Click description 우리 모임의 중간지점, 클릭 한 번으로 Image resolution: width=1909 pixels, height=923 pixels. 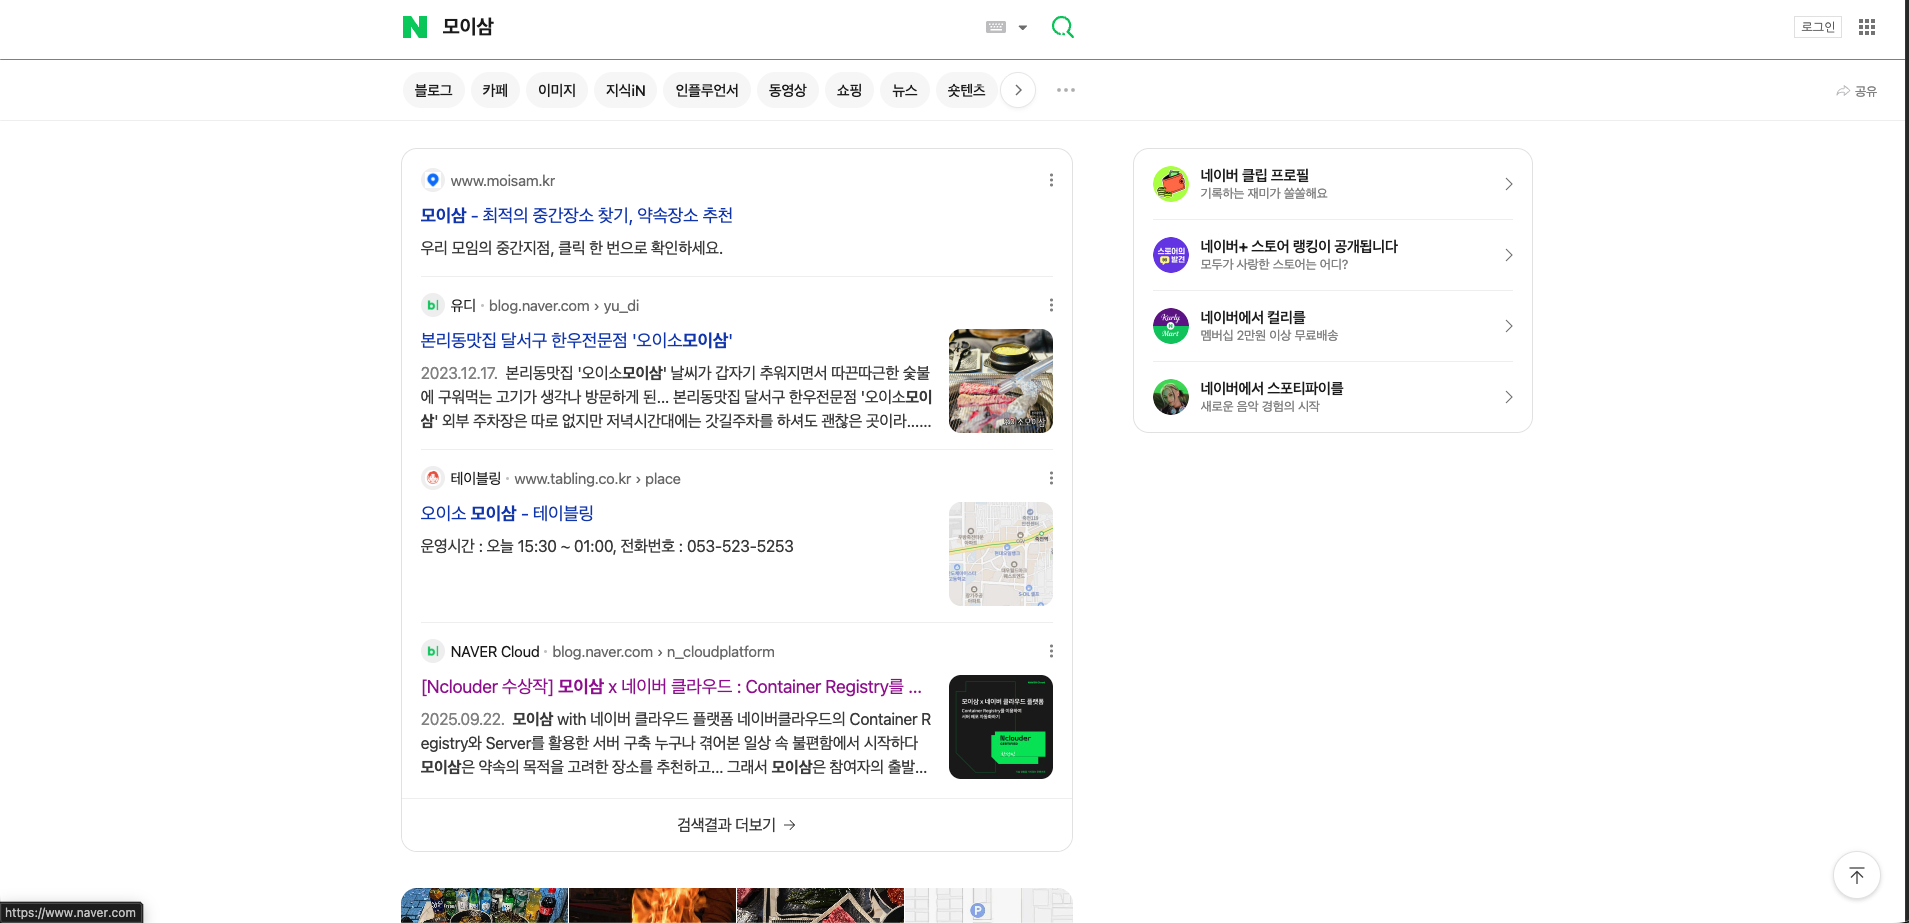point(571,248)
